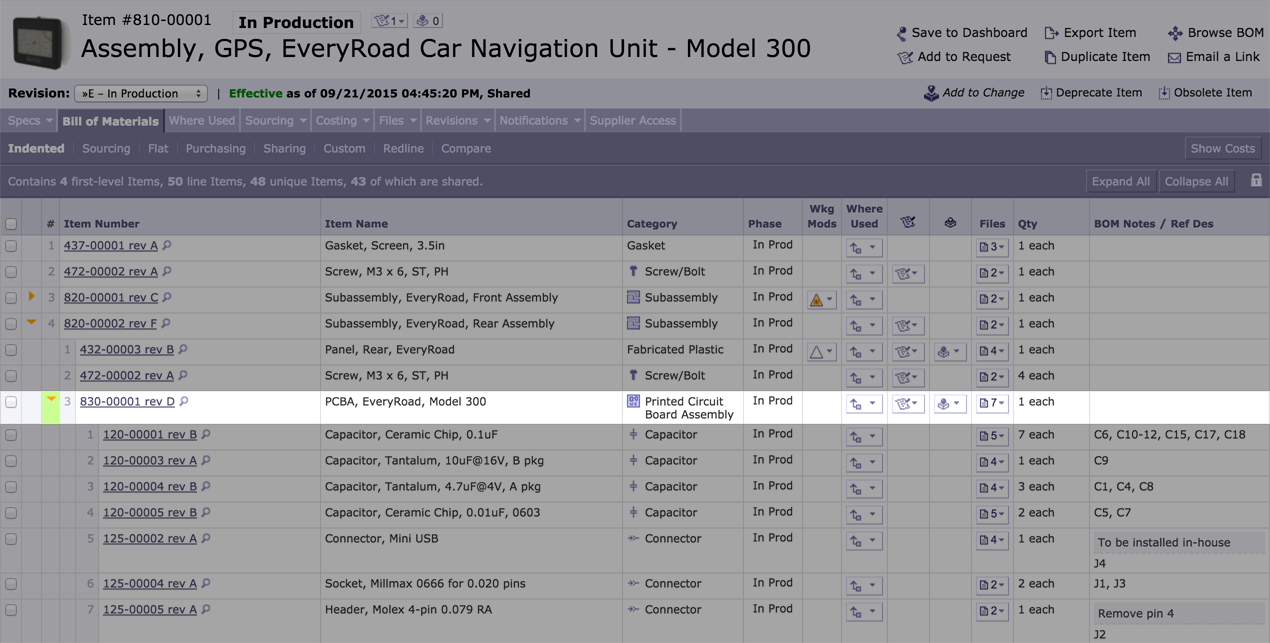Click the stamp icon on the 830-00001 PCBA row
The width and height of the screenshot is (1270, 643).
tap(949, 403)
